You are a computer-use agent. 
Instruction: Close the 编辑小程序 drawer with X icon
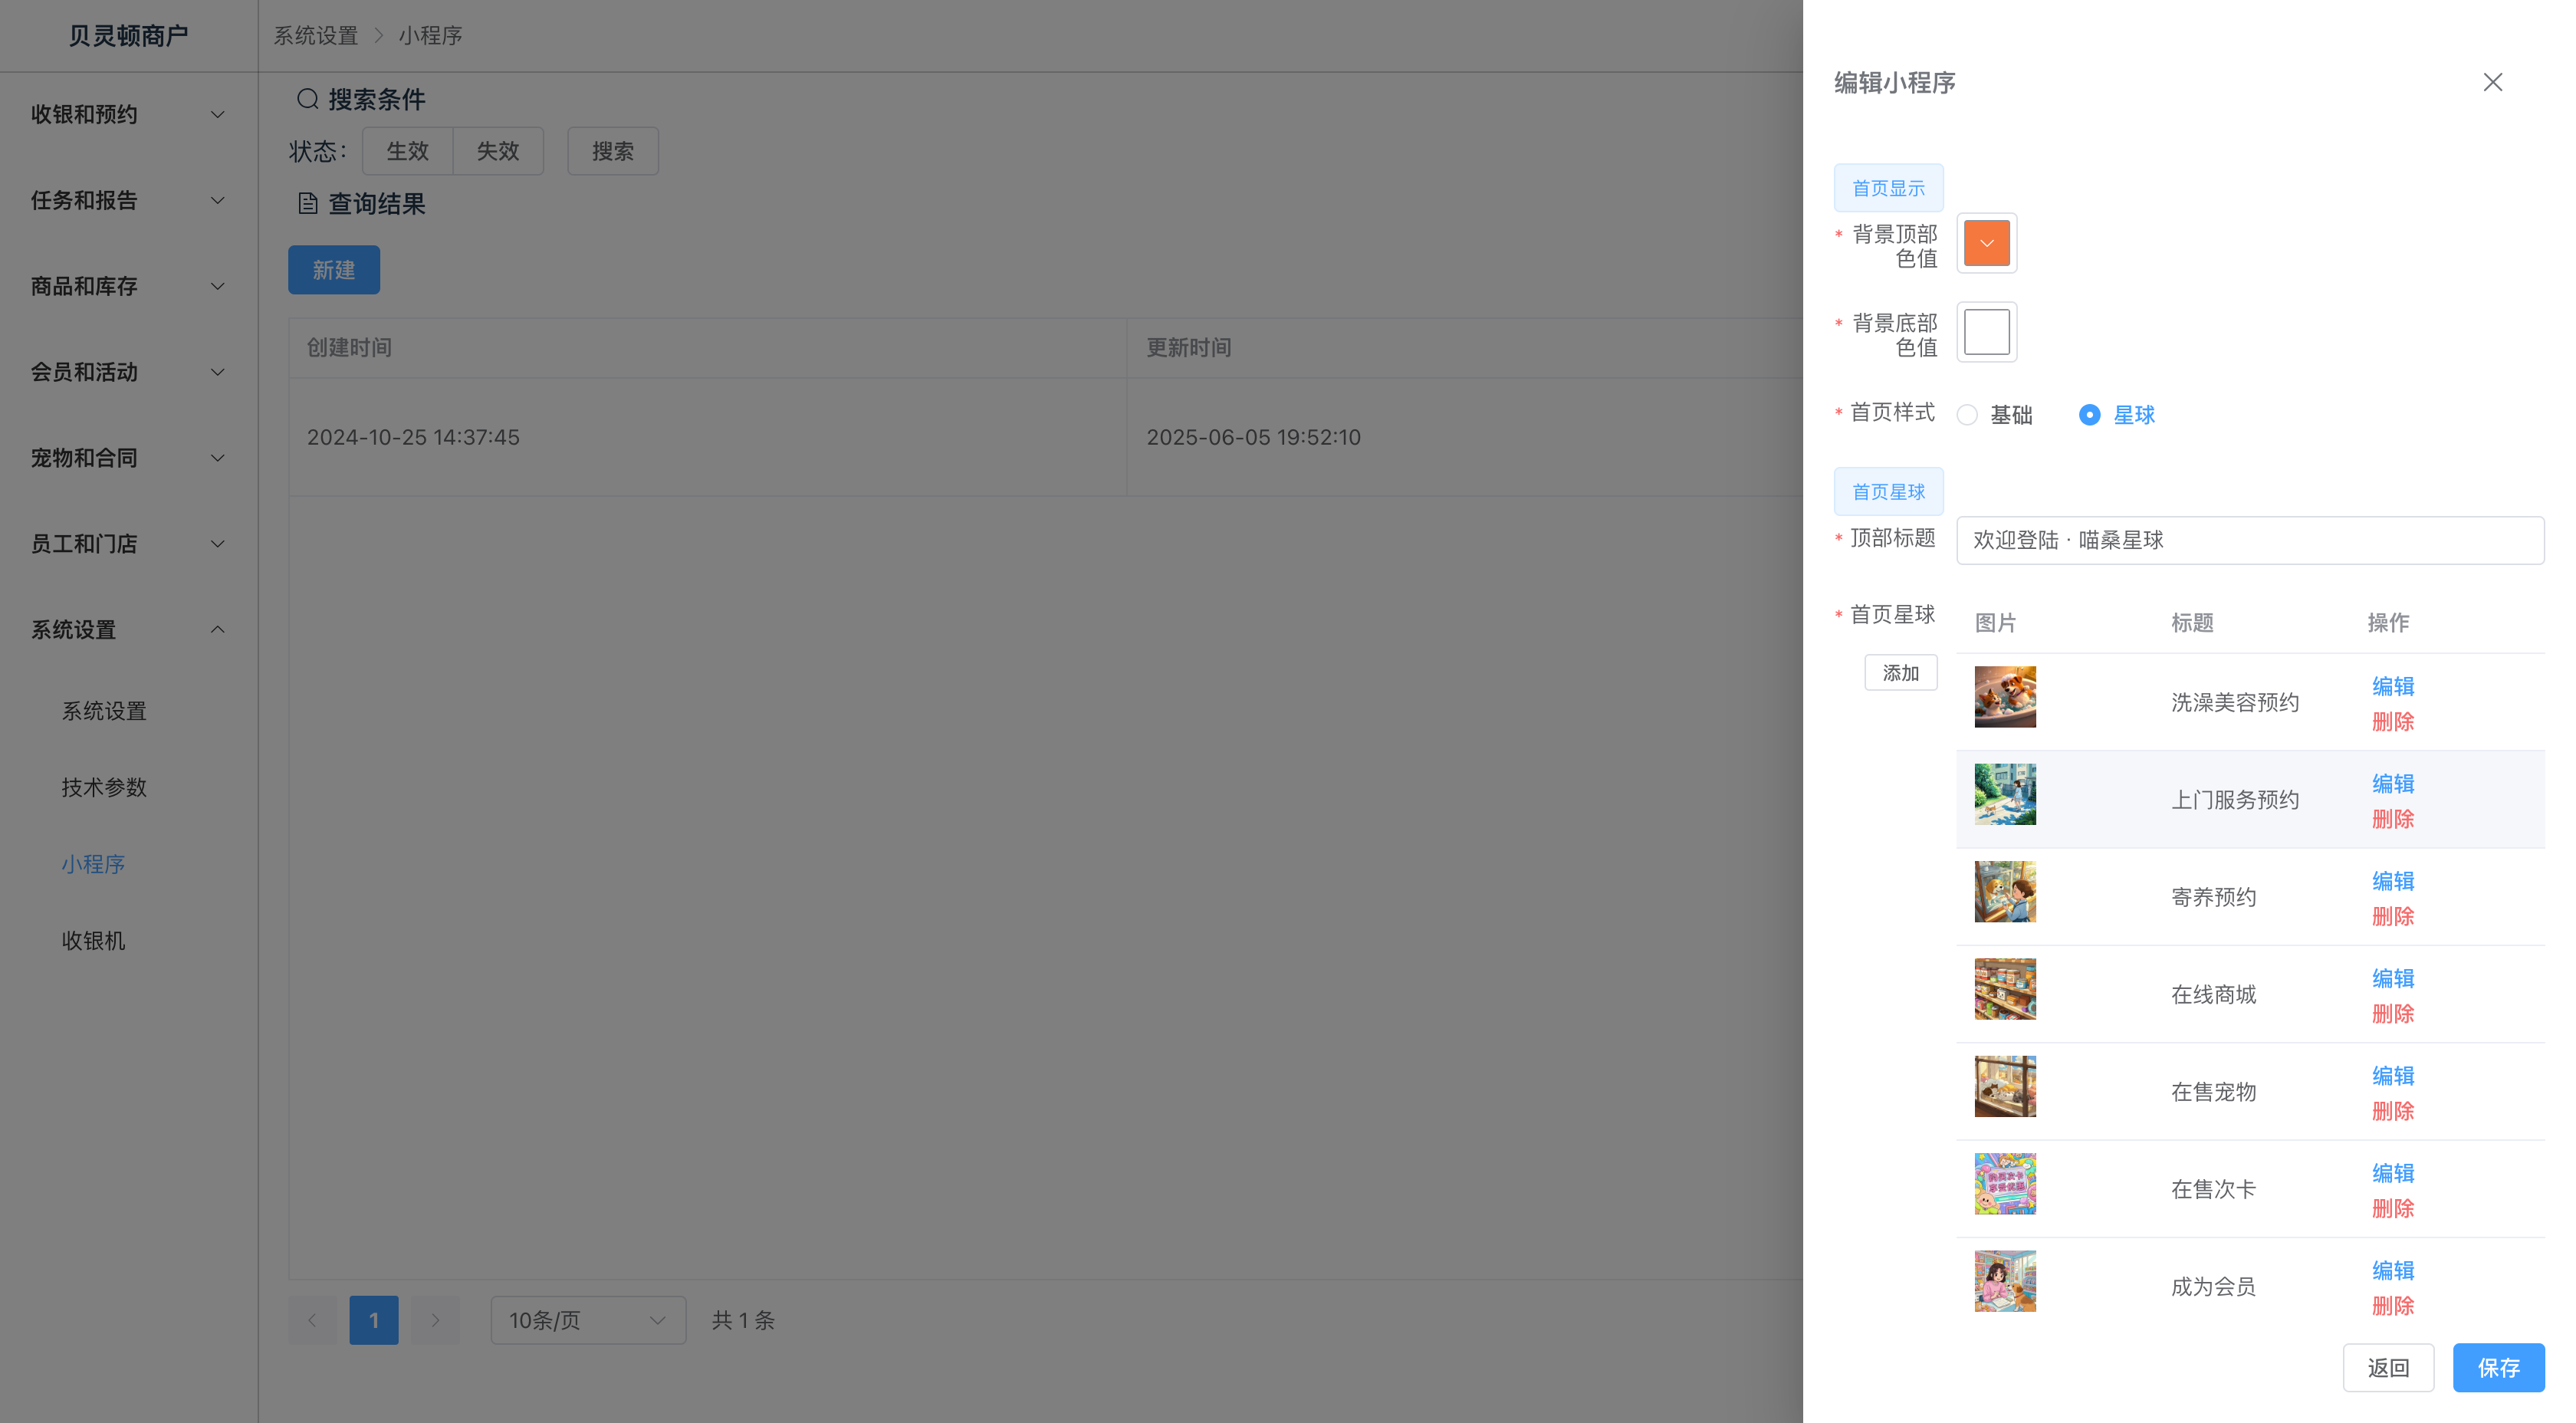click(x=2492, y=82)
